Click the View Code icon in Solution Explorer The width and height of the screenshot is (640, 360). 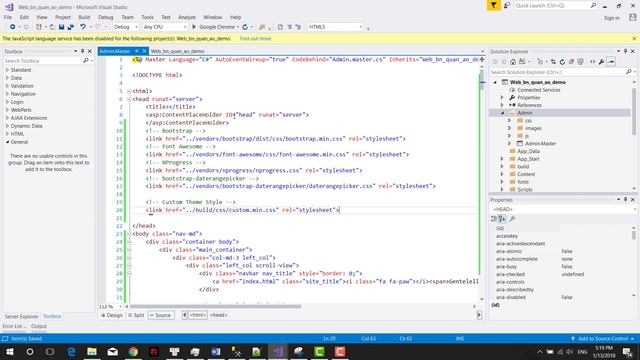click(592, 62)
